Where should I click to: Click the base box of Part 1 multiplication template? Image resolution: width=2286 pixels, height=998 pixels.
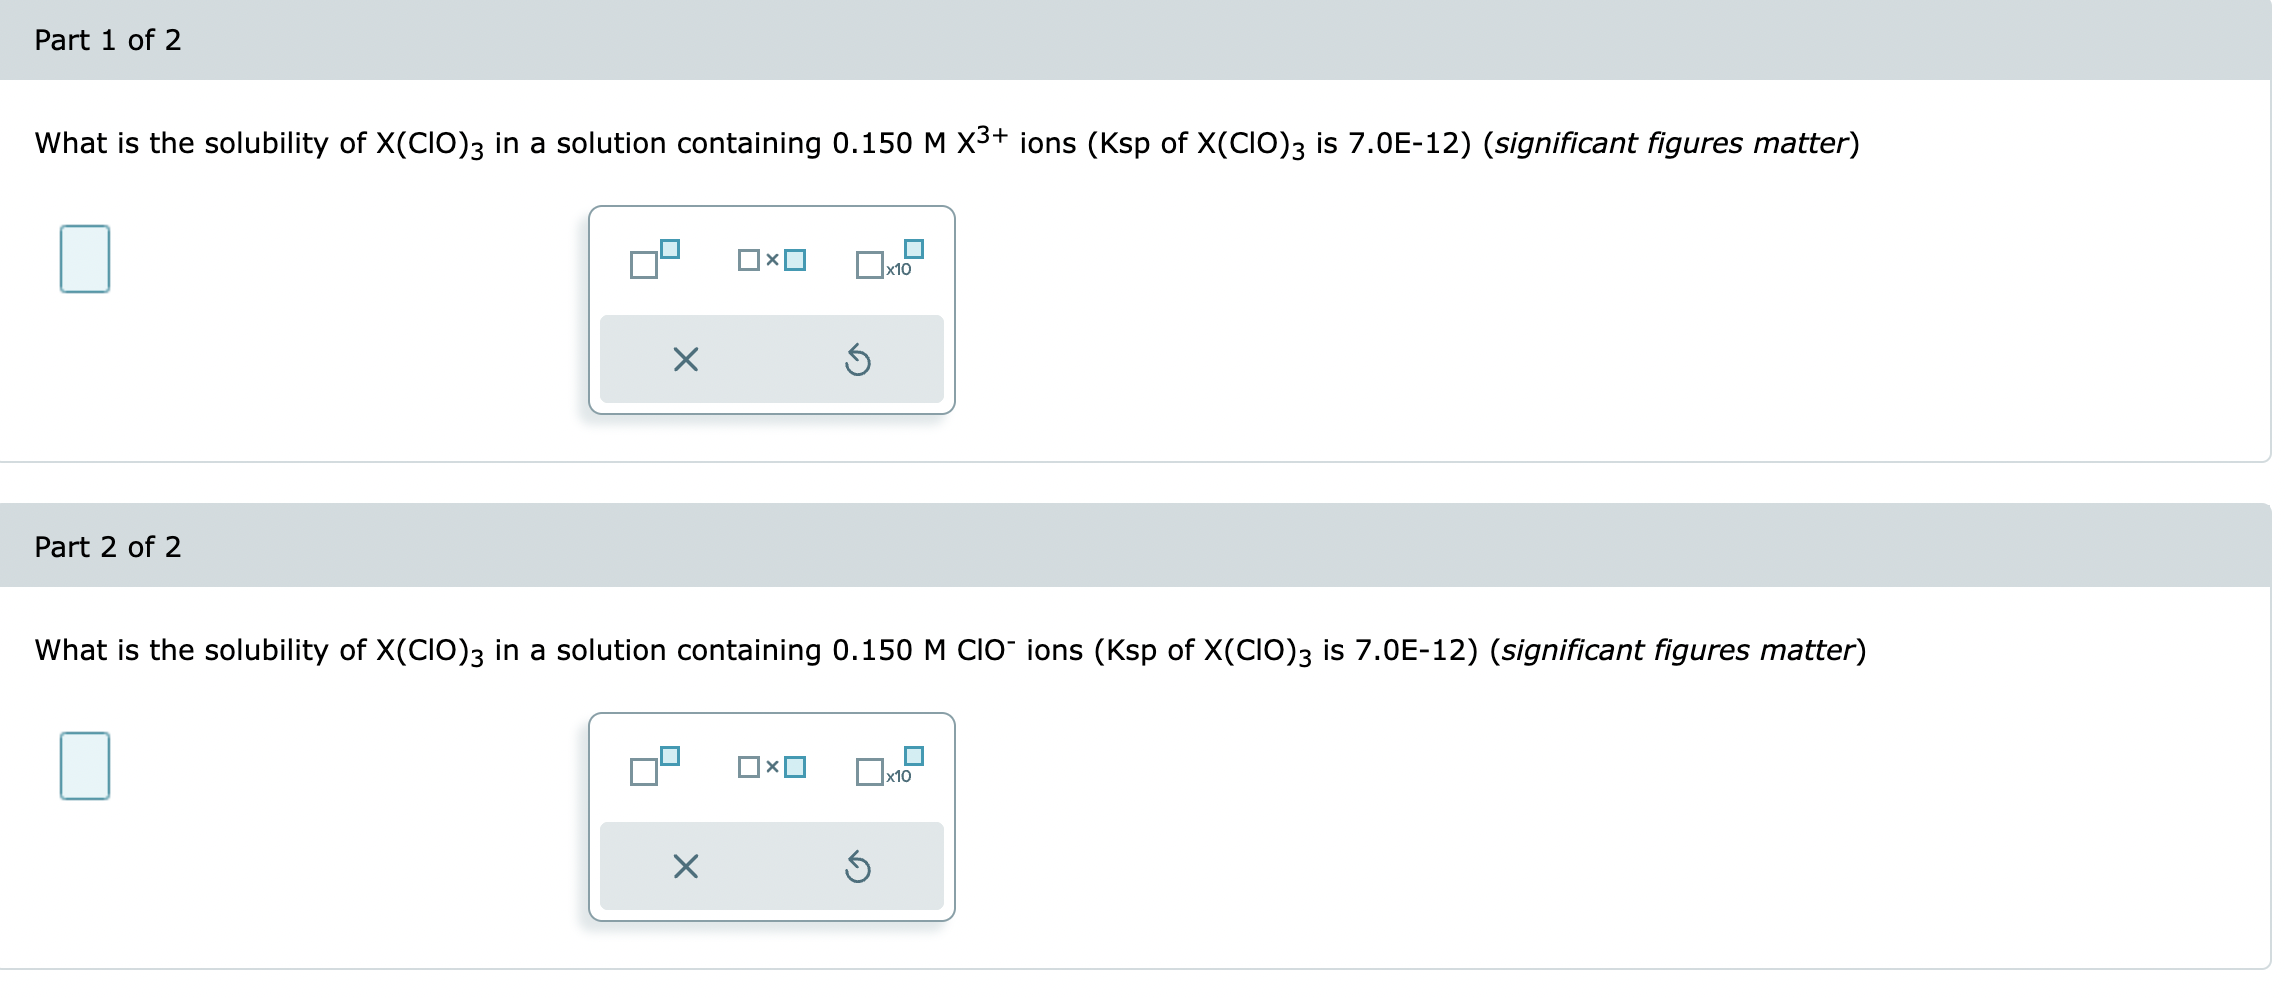pos(749,261)
